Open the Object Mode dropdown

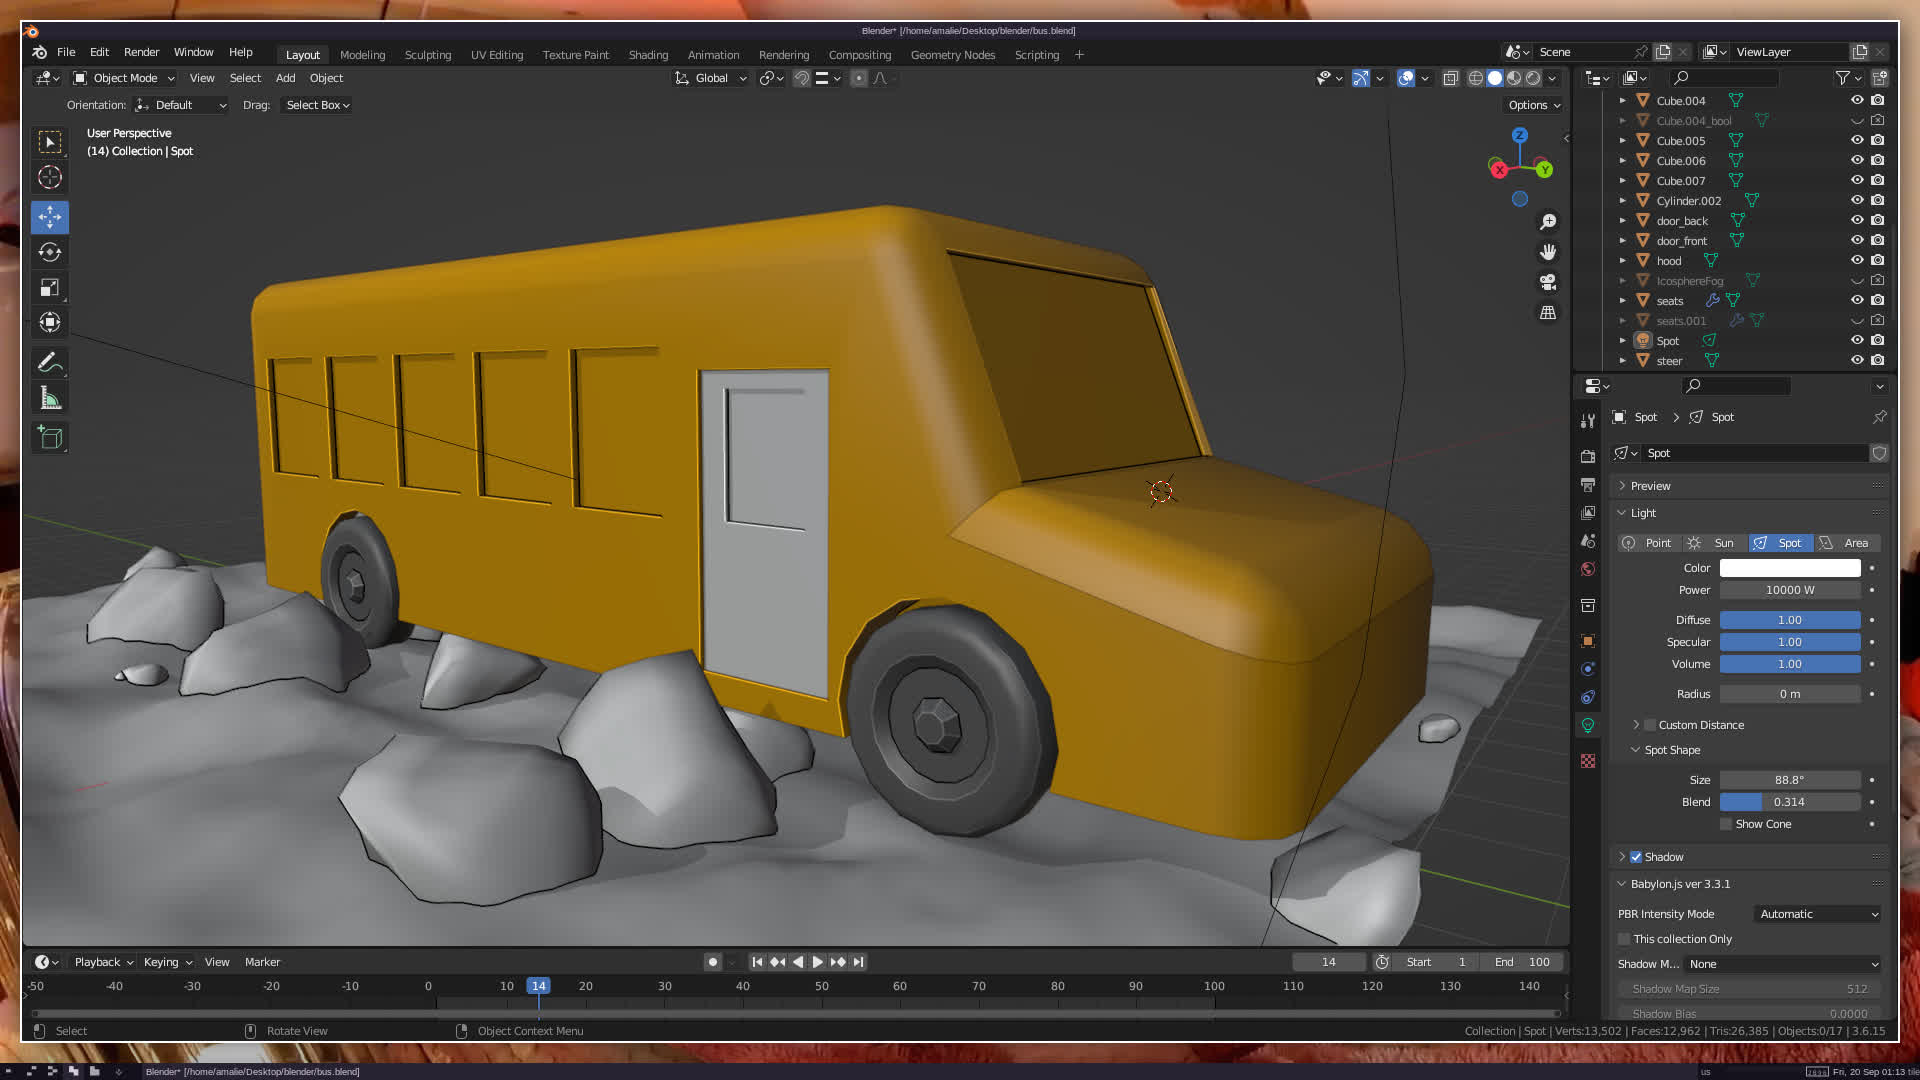(124, 78)
